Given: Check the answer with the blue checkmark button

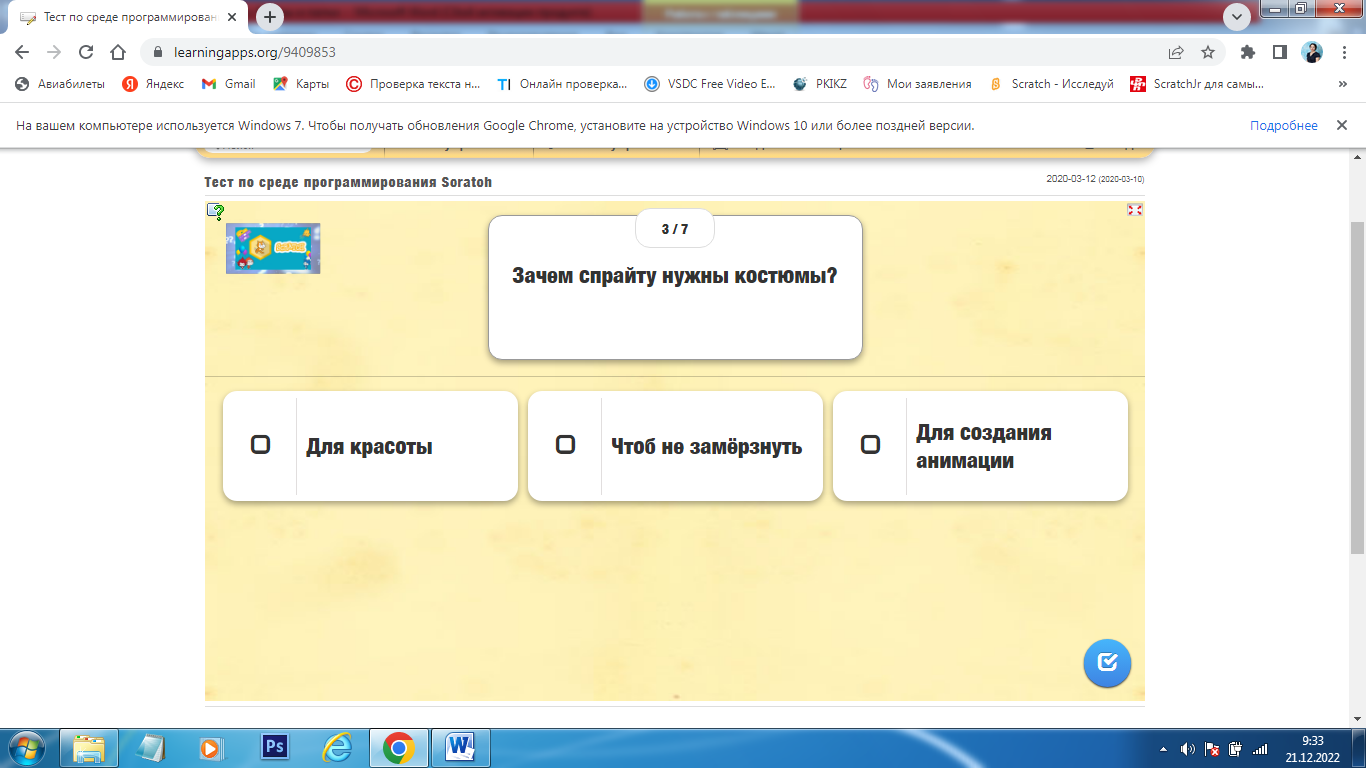Looking at the screenshot, I should coord(1107,663).
